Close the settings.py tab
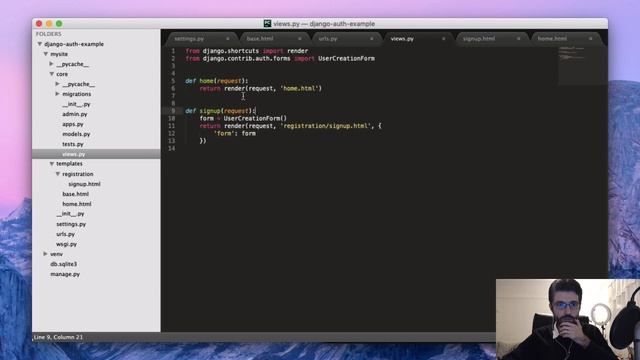Screen dimensions: 640x360 tap(227, 39)
